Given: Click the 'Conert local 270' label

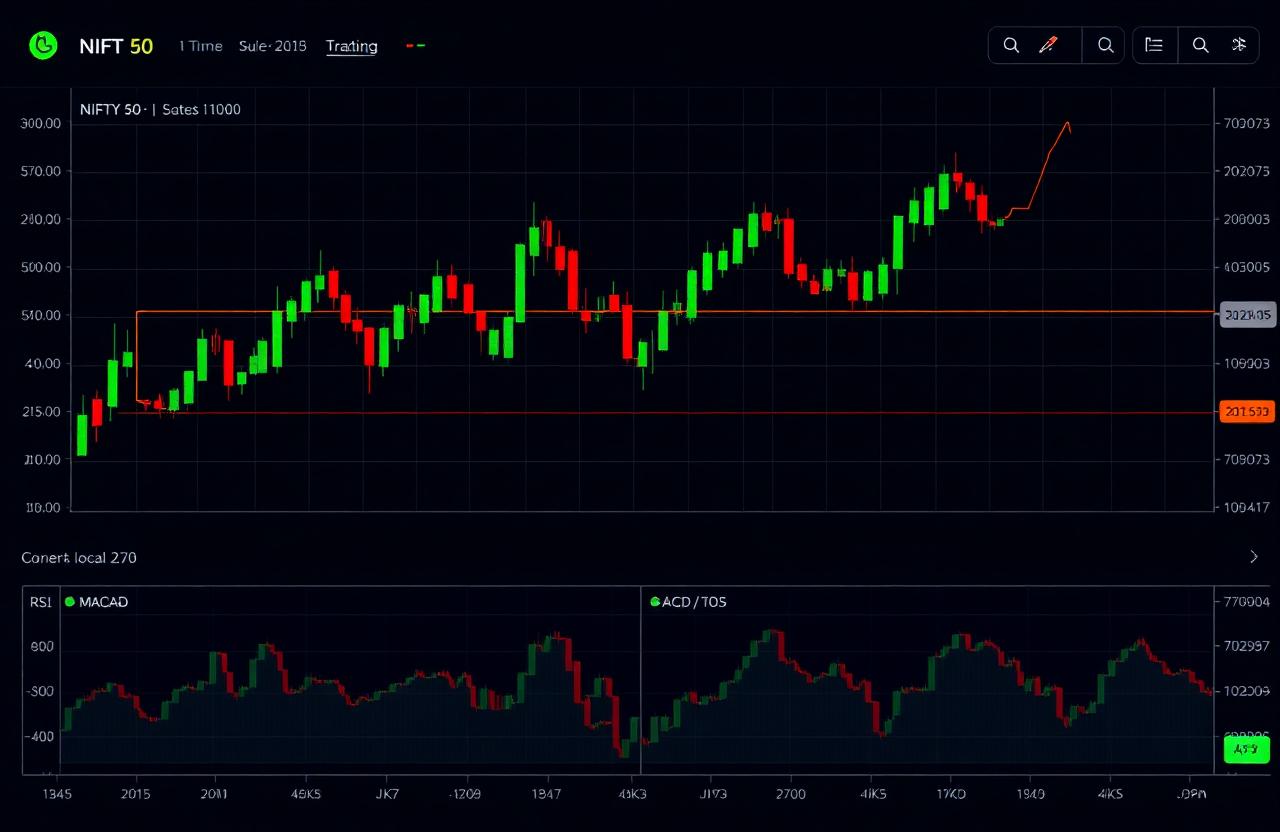Looking at the screenshot, I should [79, 558].
